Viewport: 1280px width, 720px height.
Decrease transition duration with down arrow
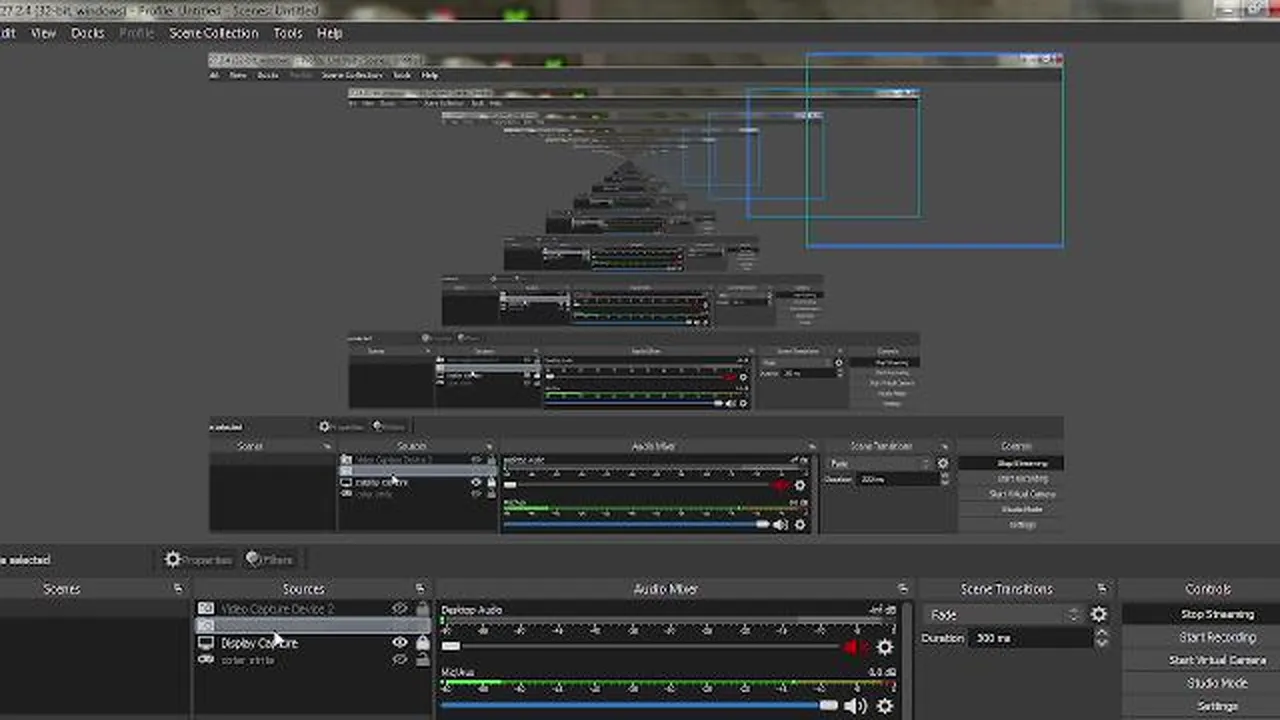[x=1101, y=643]
